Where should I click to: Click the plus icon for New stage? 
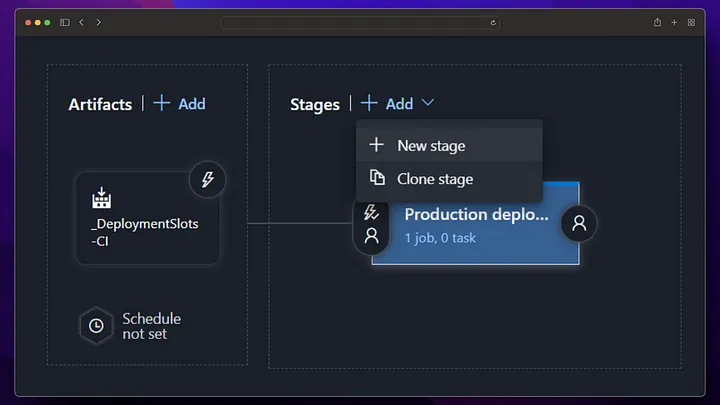coord(377,145)
